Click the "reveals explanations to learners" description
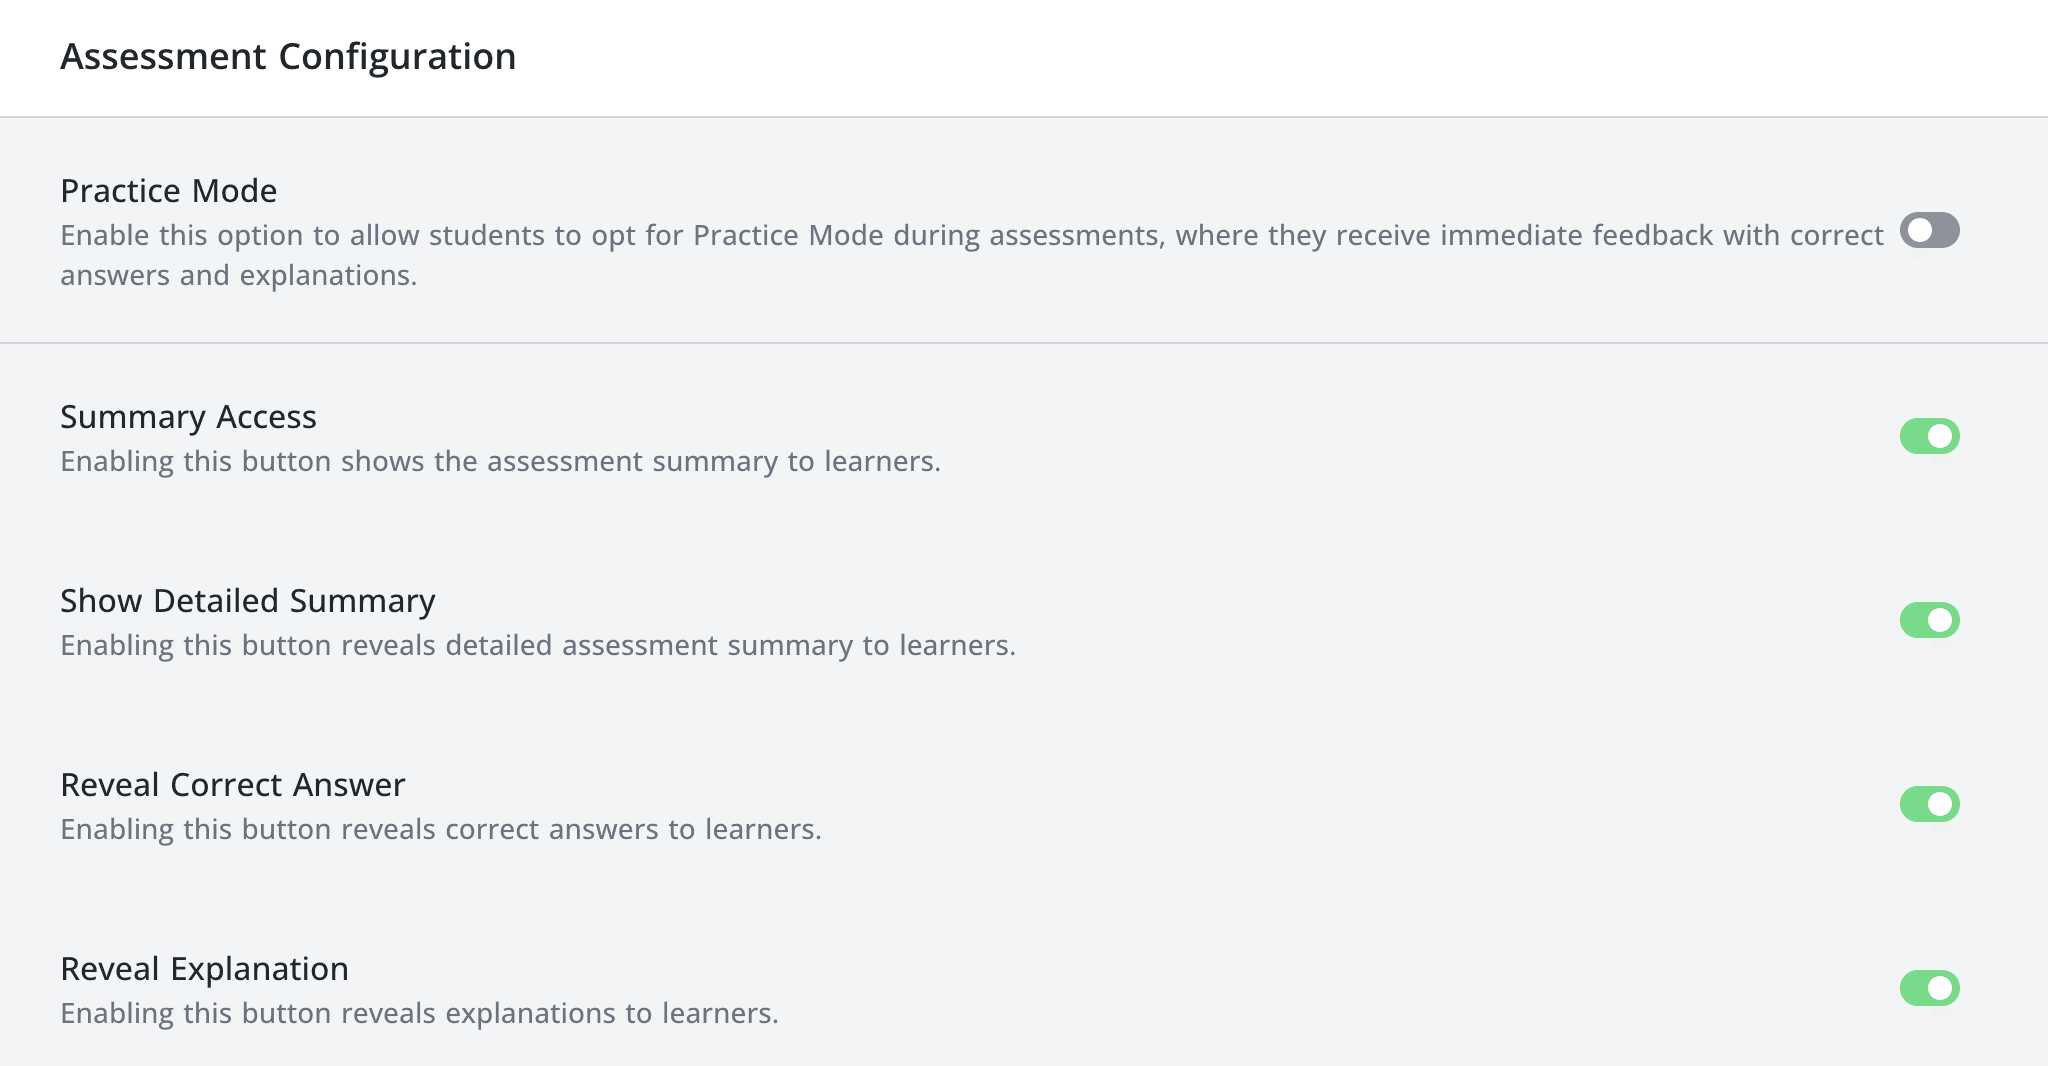The width and height of the screenshot is (2048, 1066). coord(419,1014)
